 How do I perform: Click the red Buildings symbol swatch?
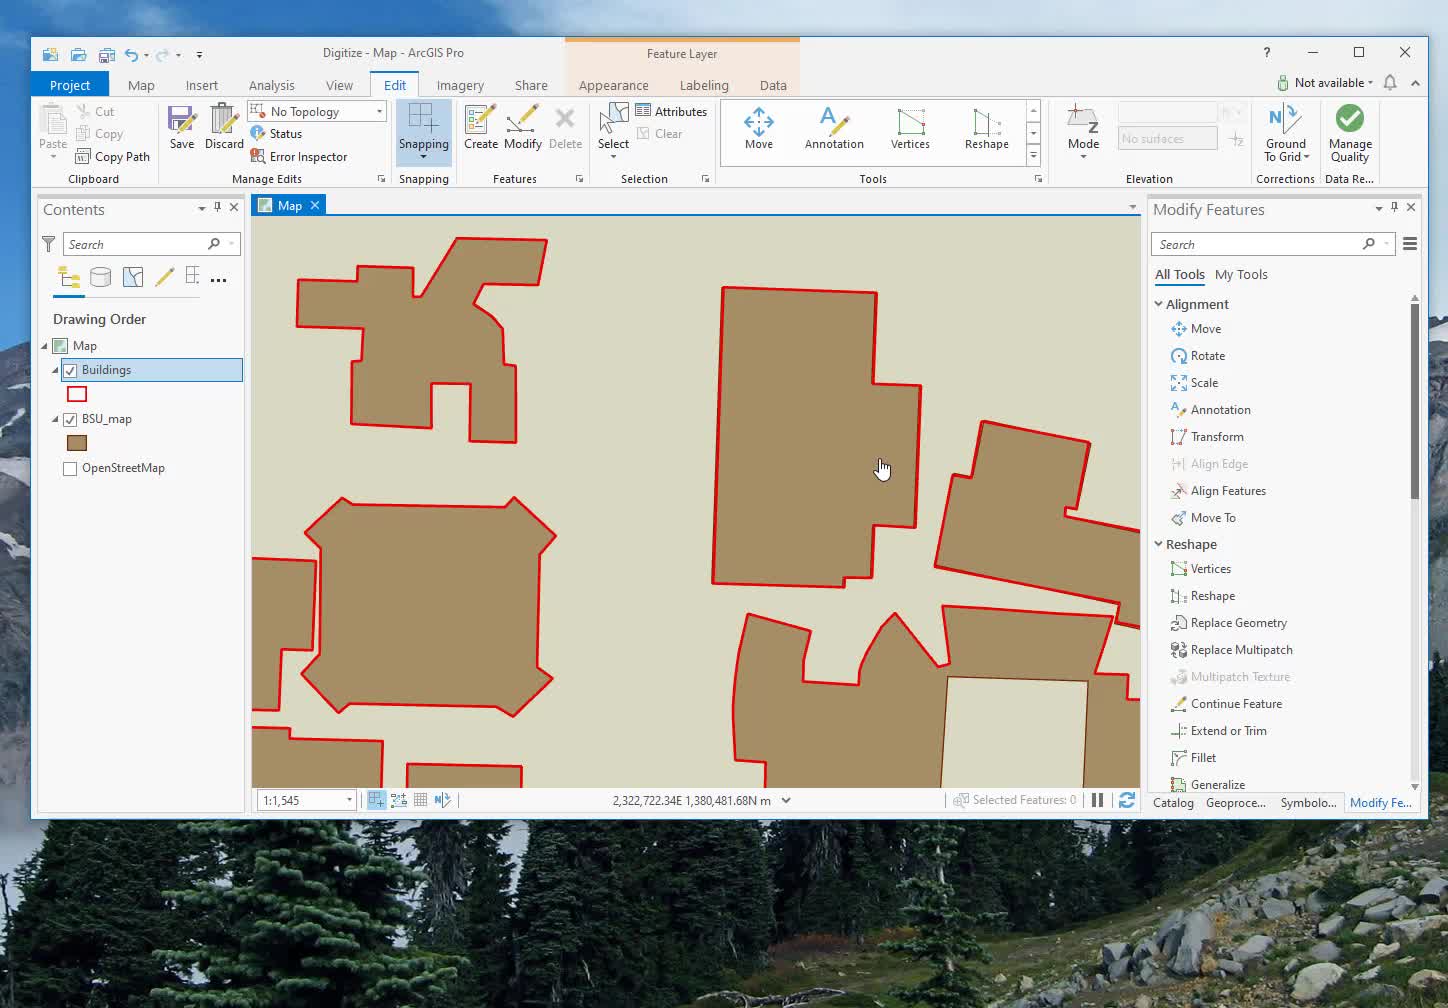(77, 393)
